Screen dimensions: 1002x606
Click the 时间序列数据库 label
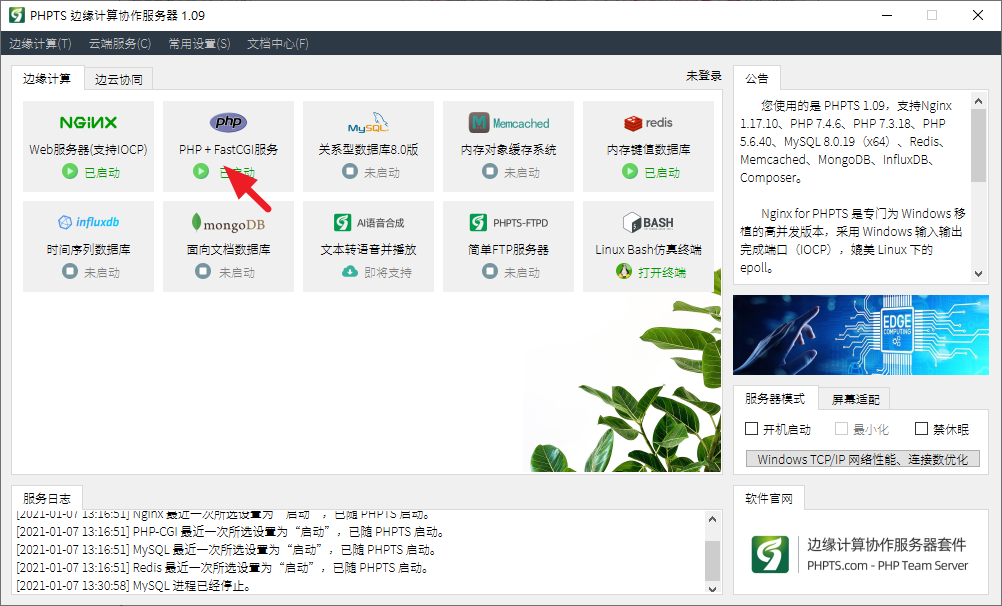click(88, 249)
